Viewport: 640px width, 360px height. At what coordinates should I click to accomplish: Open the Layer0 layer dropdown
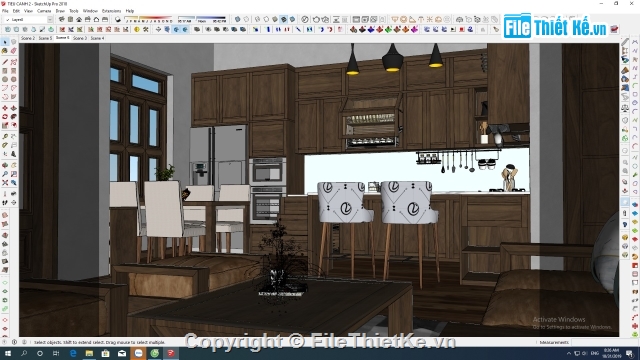(x=28, y=19)
